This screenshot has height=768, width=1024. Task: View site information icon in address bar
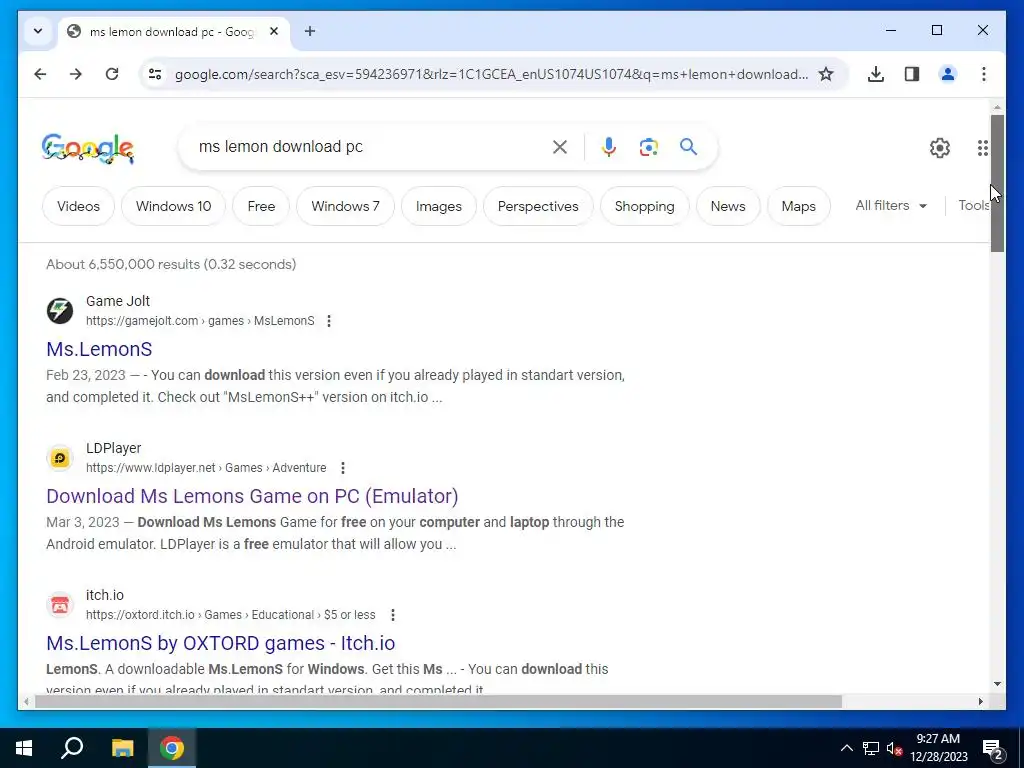[155, 74]
